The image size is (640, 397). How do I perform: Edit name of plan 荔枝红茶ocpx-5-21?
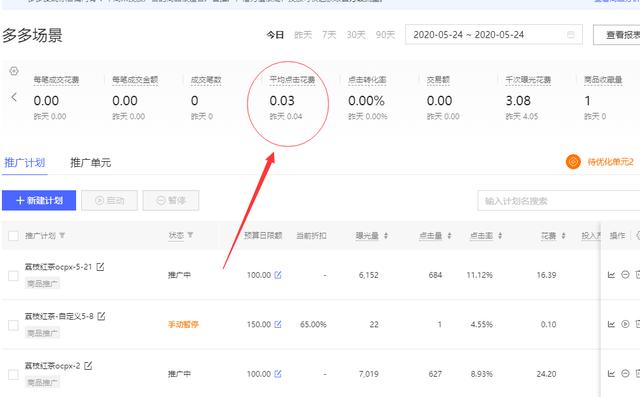click(x=100, y=267)
